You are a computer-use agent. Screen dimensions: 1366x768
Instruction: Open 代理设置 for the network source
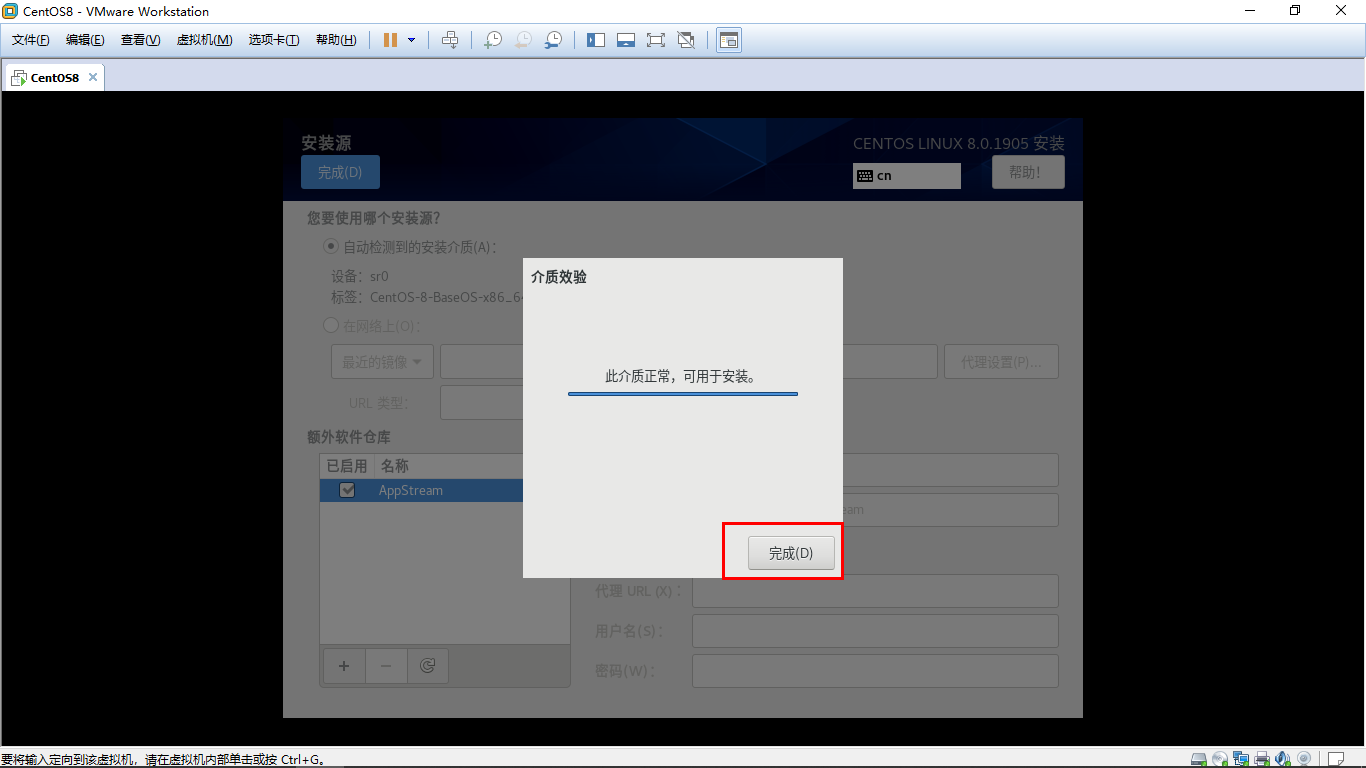1001,362
